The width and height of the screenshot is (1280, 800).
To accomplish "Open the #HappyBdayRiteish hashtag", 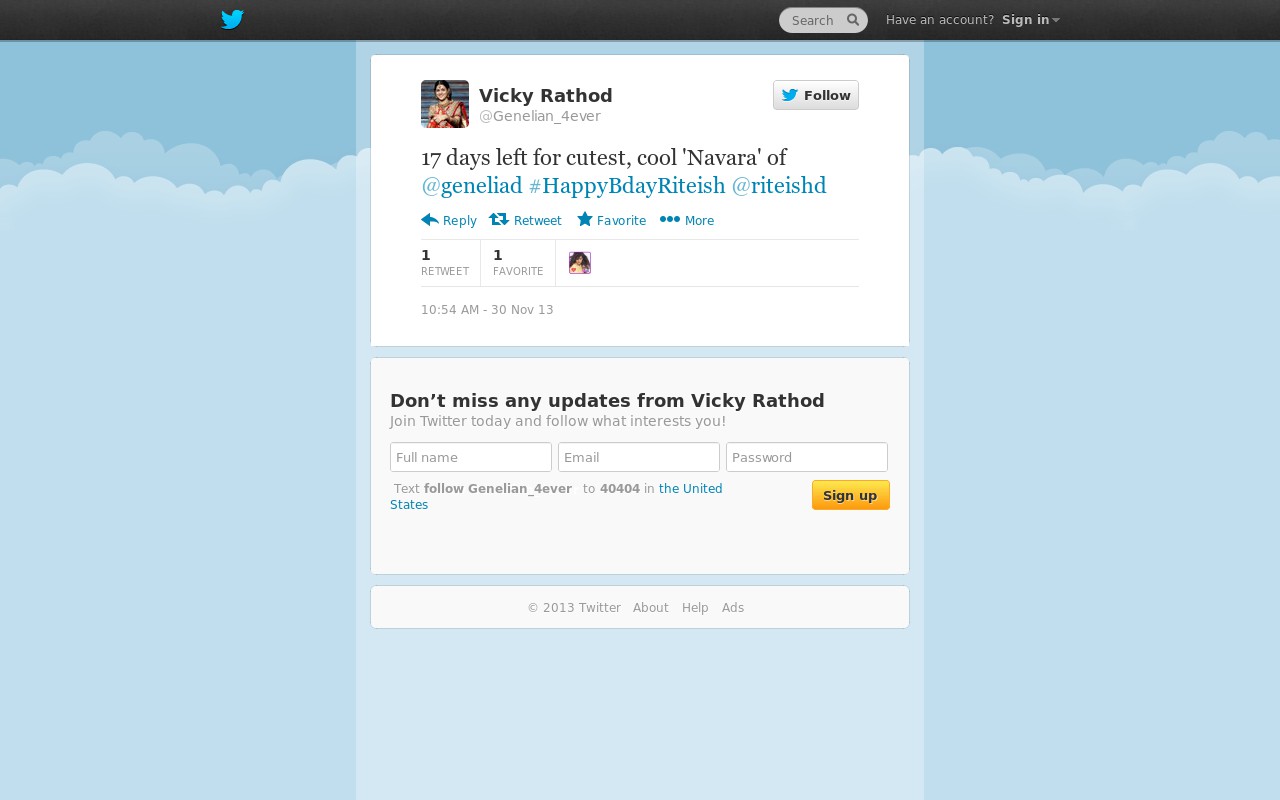I will click(627, 186).
